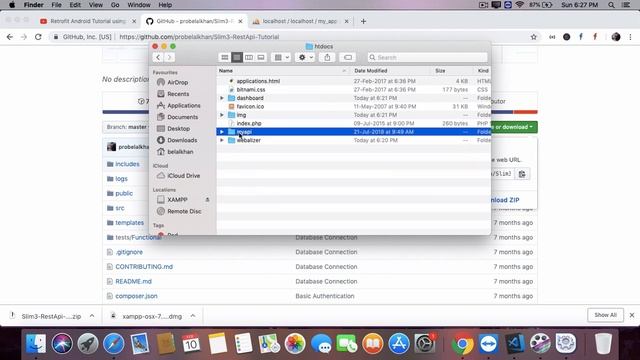Image resolution: width=640 pixels, height=360 pixels.
Task: Switch Finder to gallery view
Action: [261, 58]
